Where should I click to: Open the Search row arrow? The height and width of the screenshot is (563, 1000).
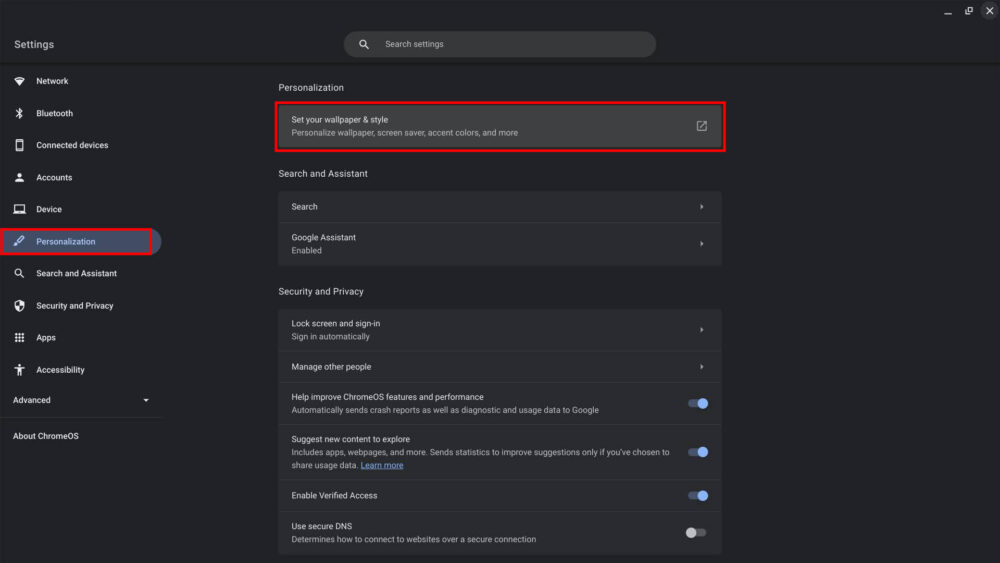[701, 207]
